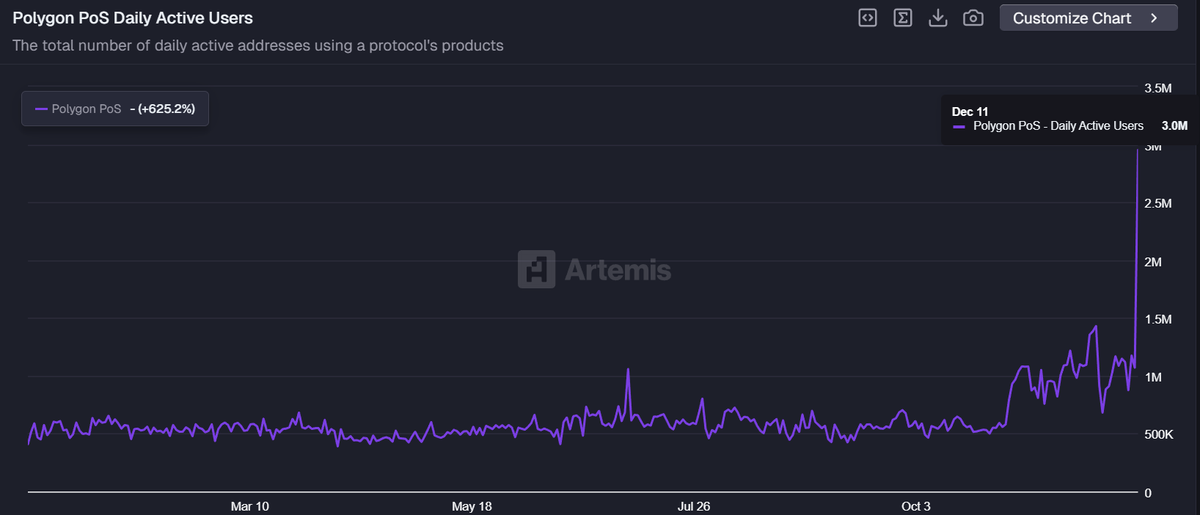
Task: Click the +625.2% change value in legend
Action: (165, 108)
